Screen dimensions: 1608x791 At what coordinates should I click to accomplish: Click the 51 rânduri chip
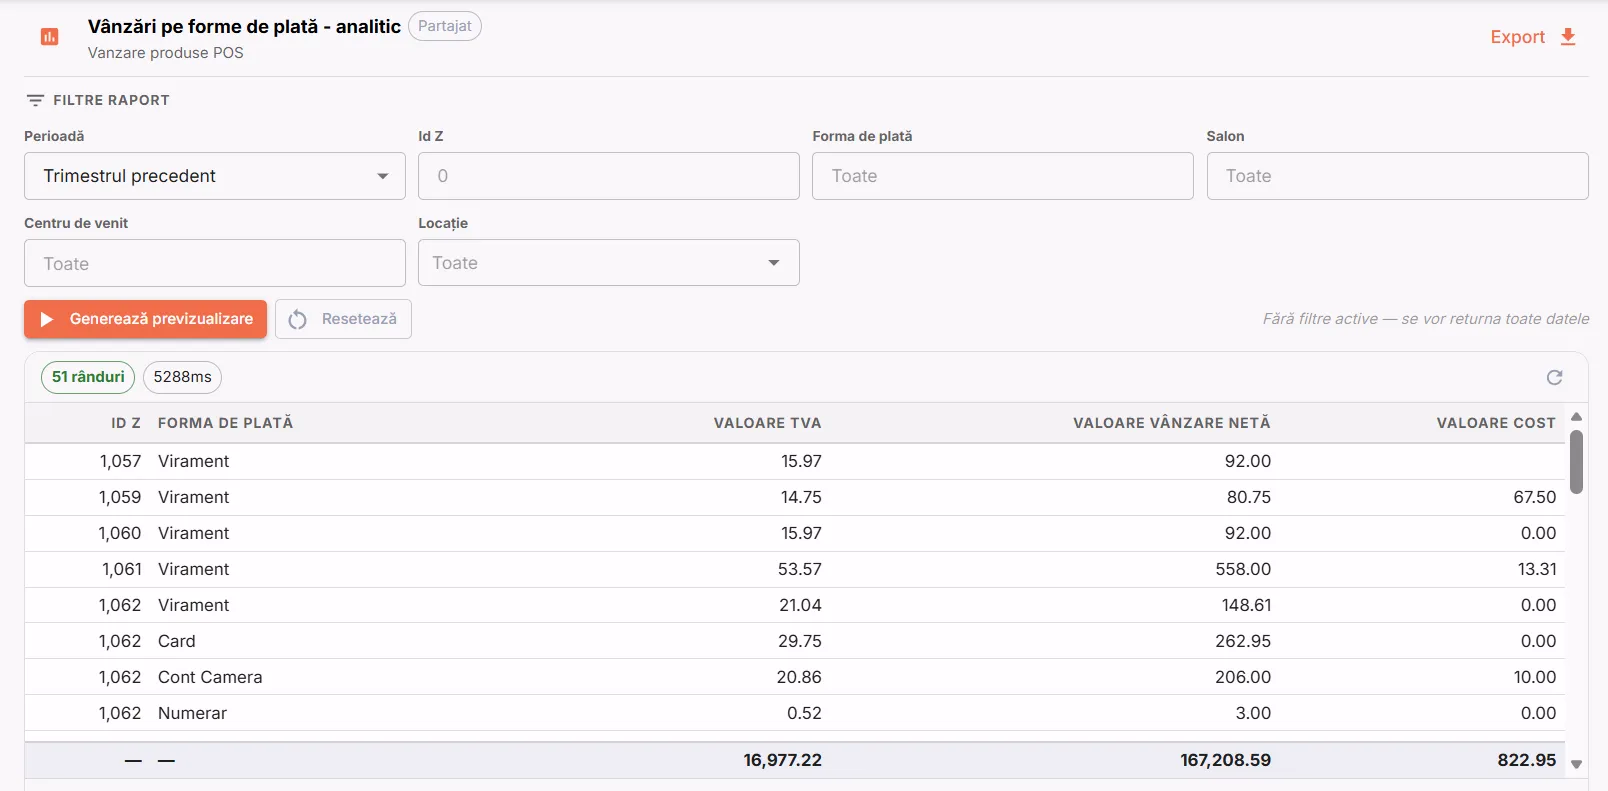[88, 377]
